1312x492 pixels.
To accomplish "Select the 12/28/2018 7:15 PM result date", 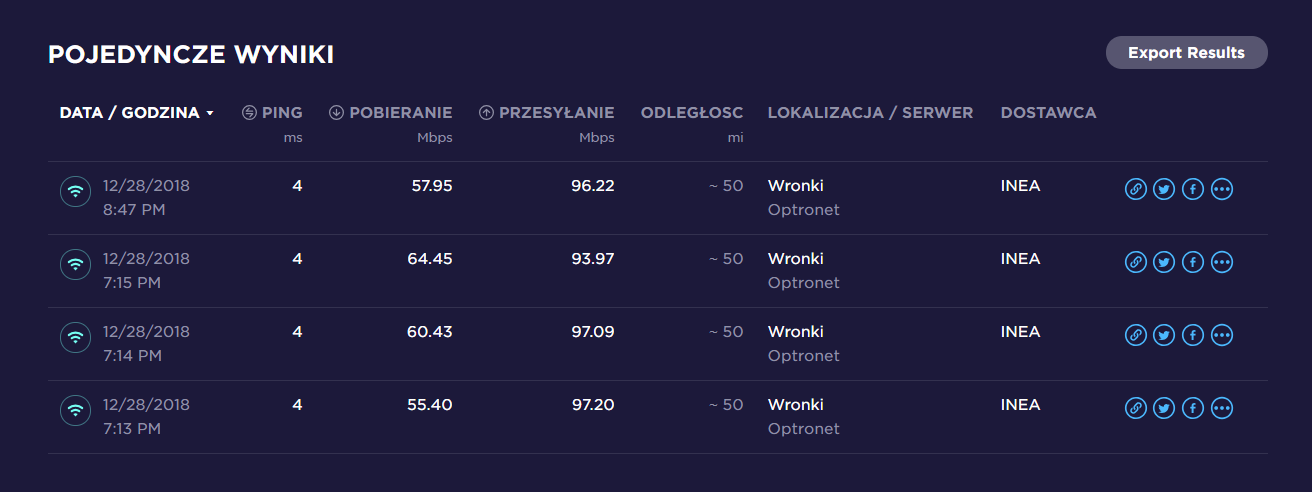I will coord(146,270).
